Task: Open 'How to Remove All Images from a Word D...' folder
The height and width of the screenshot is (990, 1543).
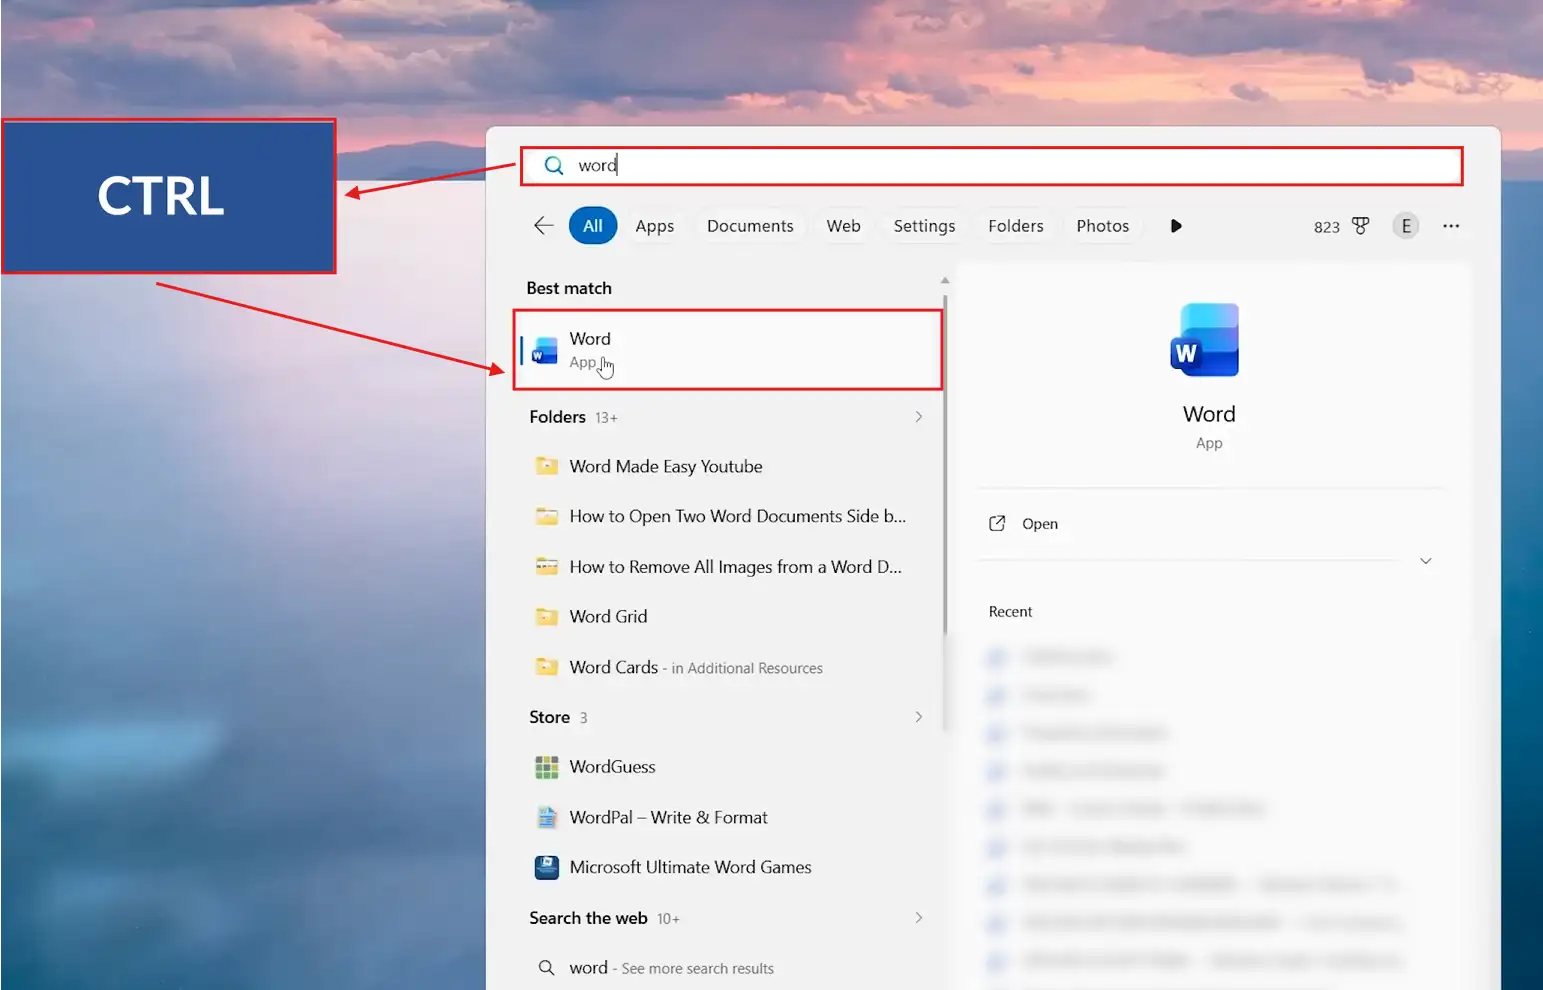Action: tap(728, 567)
